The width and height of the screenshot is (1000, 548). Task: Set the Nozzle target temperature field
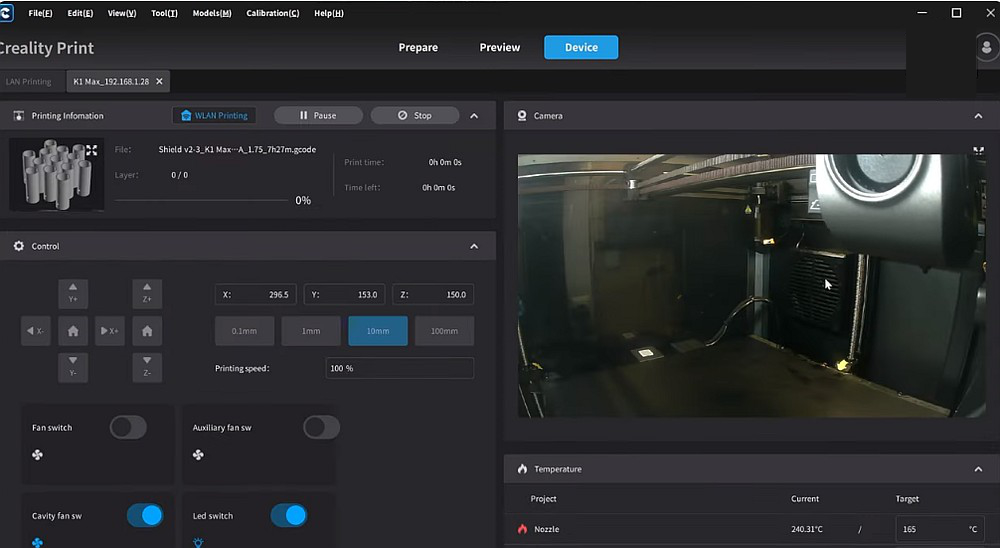pos(939,529)
